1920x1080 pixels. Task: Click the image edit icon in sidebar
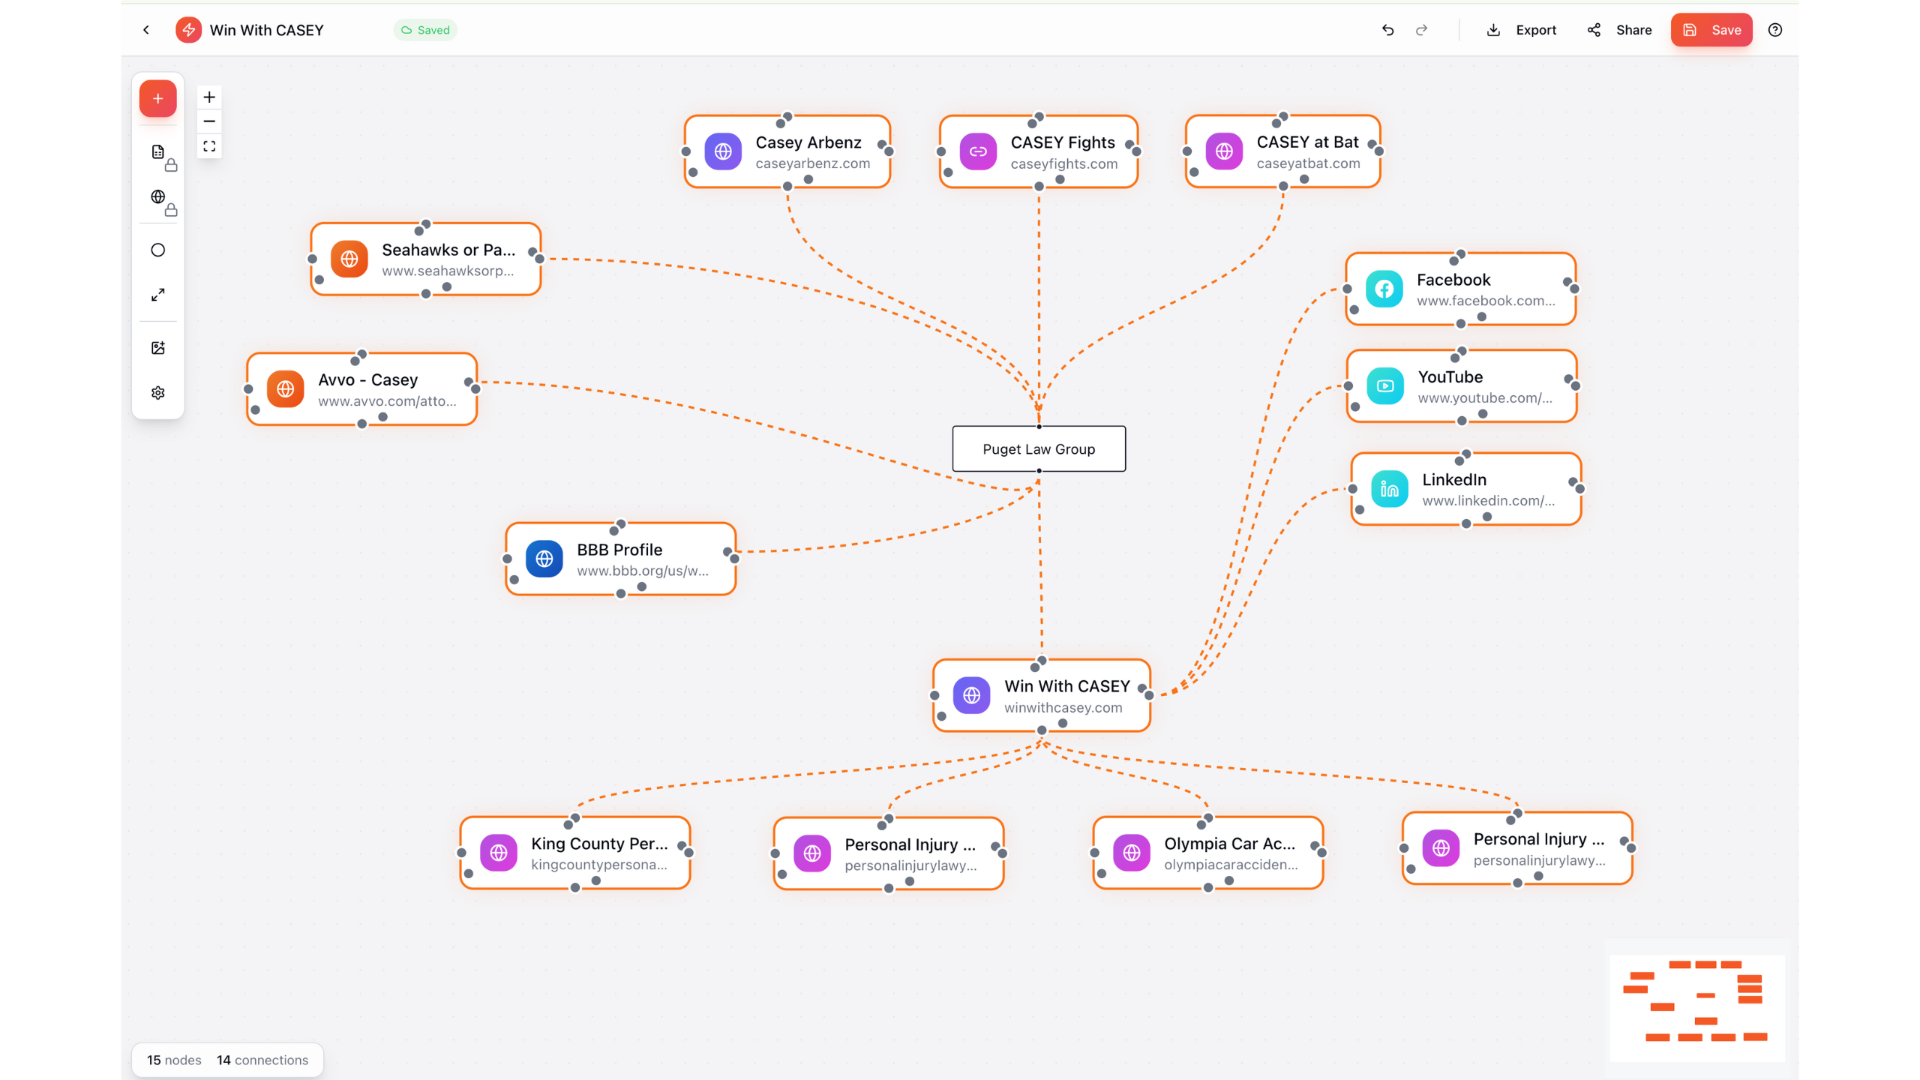click(x=158, y=348)
